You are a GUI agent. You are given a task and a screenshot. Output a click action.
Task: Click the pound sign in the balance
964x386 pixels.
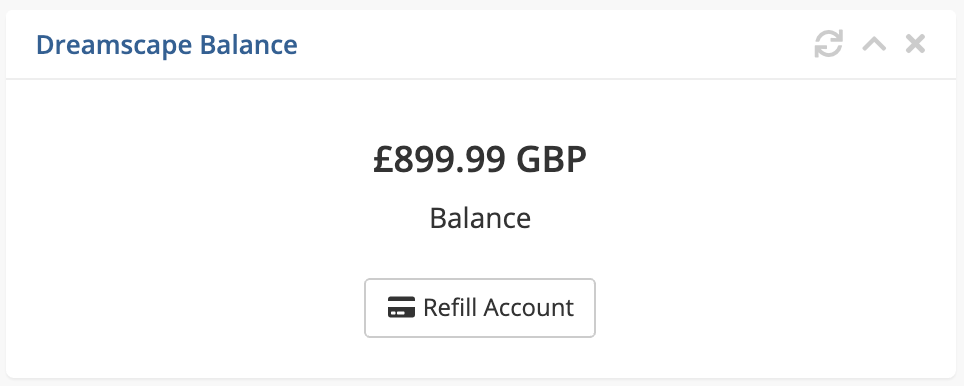coord(382,159)
